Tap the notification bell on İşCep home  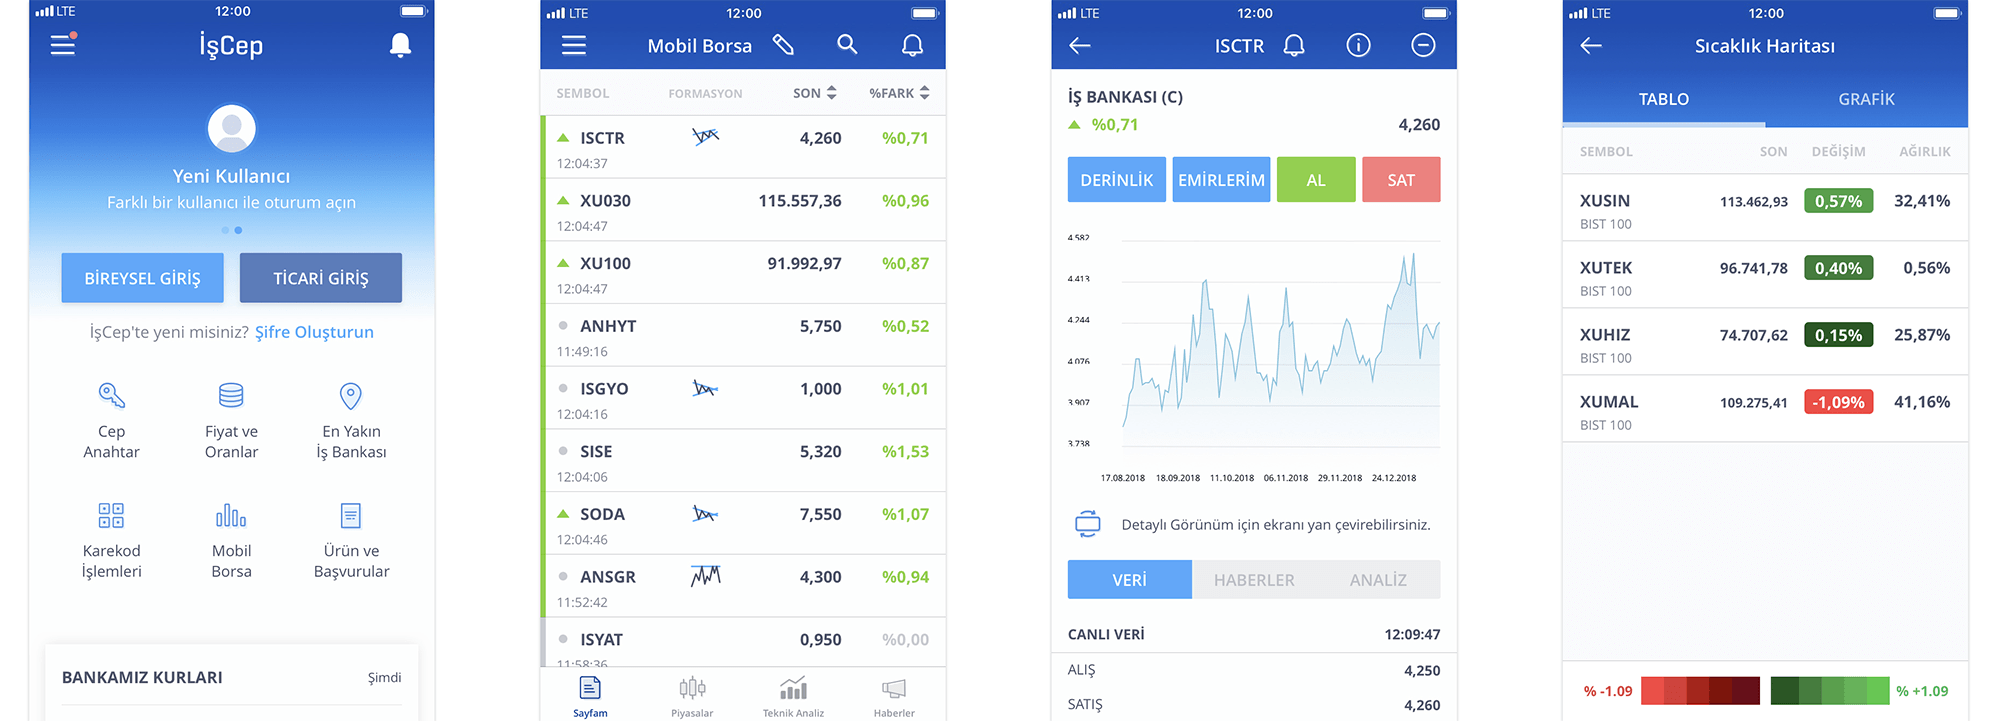click(x=400, y=45)
